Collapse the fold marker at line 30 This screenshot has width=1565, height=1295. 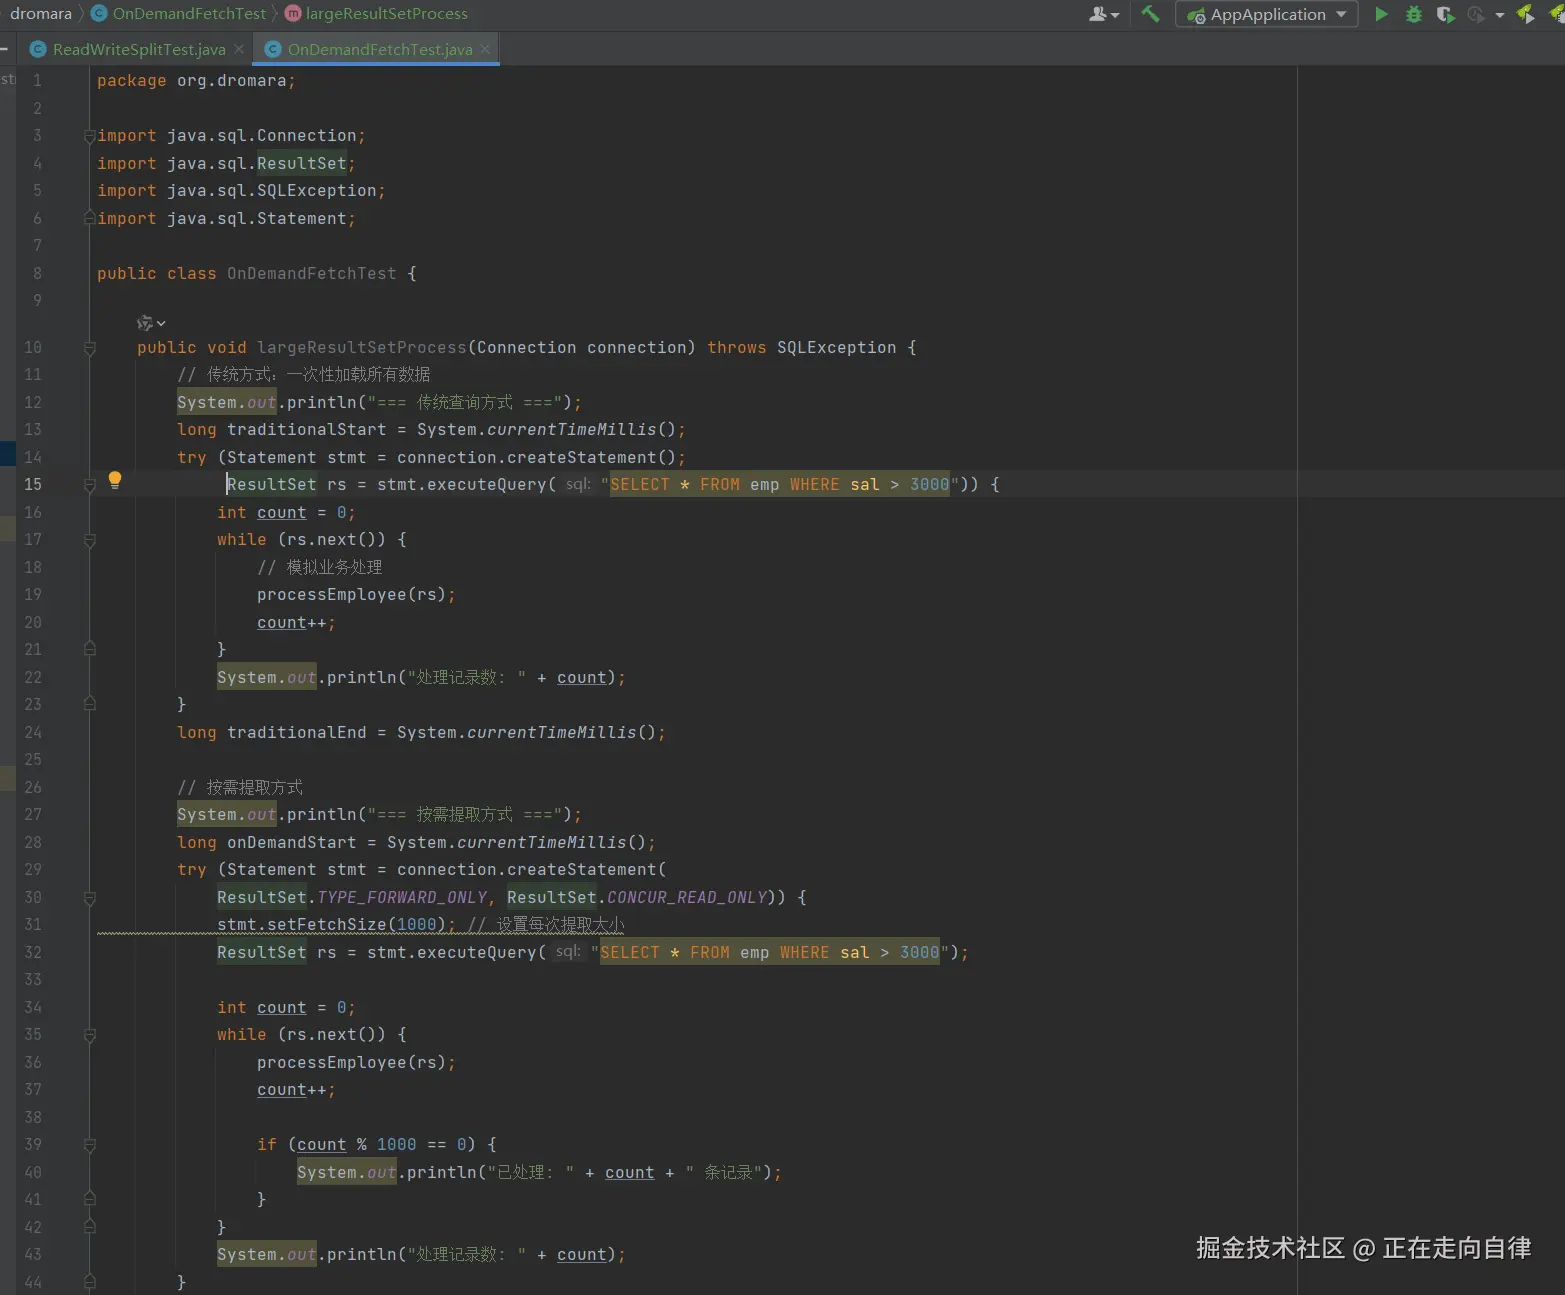(x=89, y=898)
